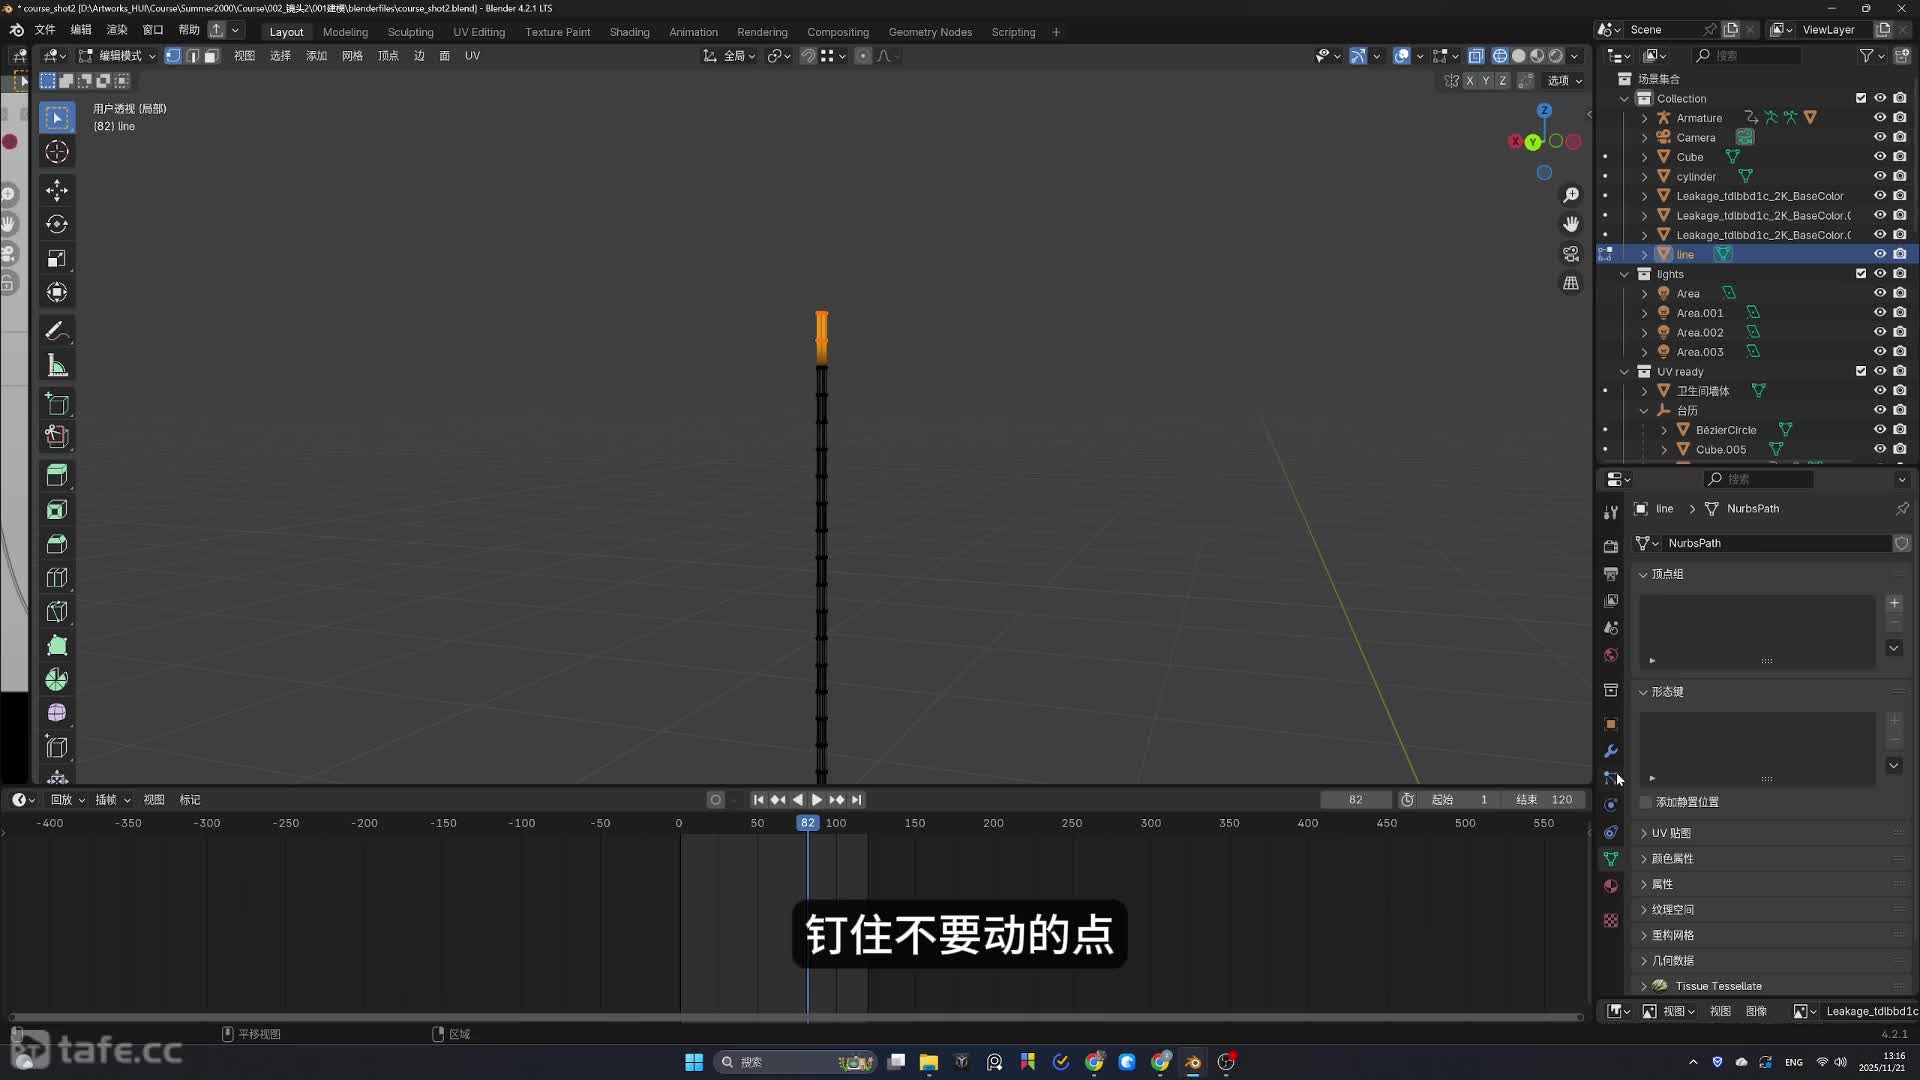This screenshot has width=1920, height=1080.
Task: Toggle camera view in viewport
Action: (1571, 254)
